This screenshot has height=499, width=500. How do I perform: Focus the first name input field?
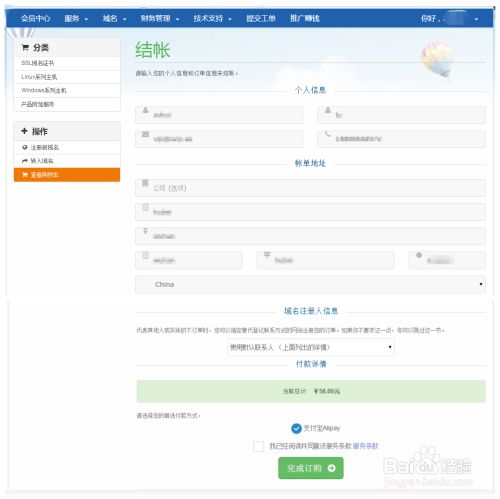[x=219, y=115]
